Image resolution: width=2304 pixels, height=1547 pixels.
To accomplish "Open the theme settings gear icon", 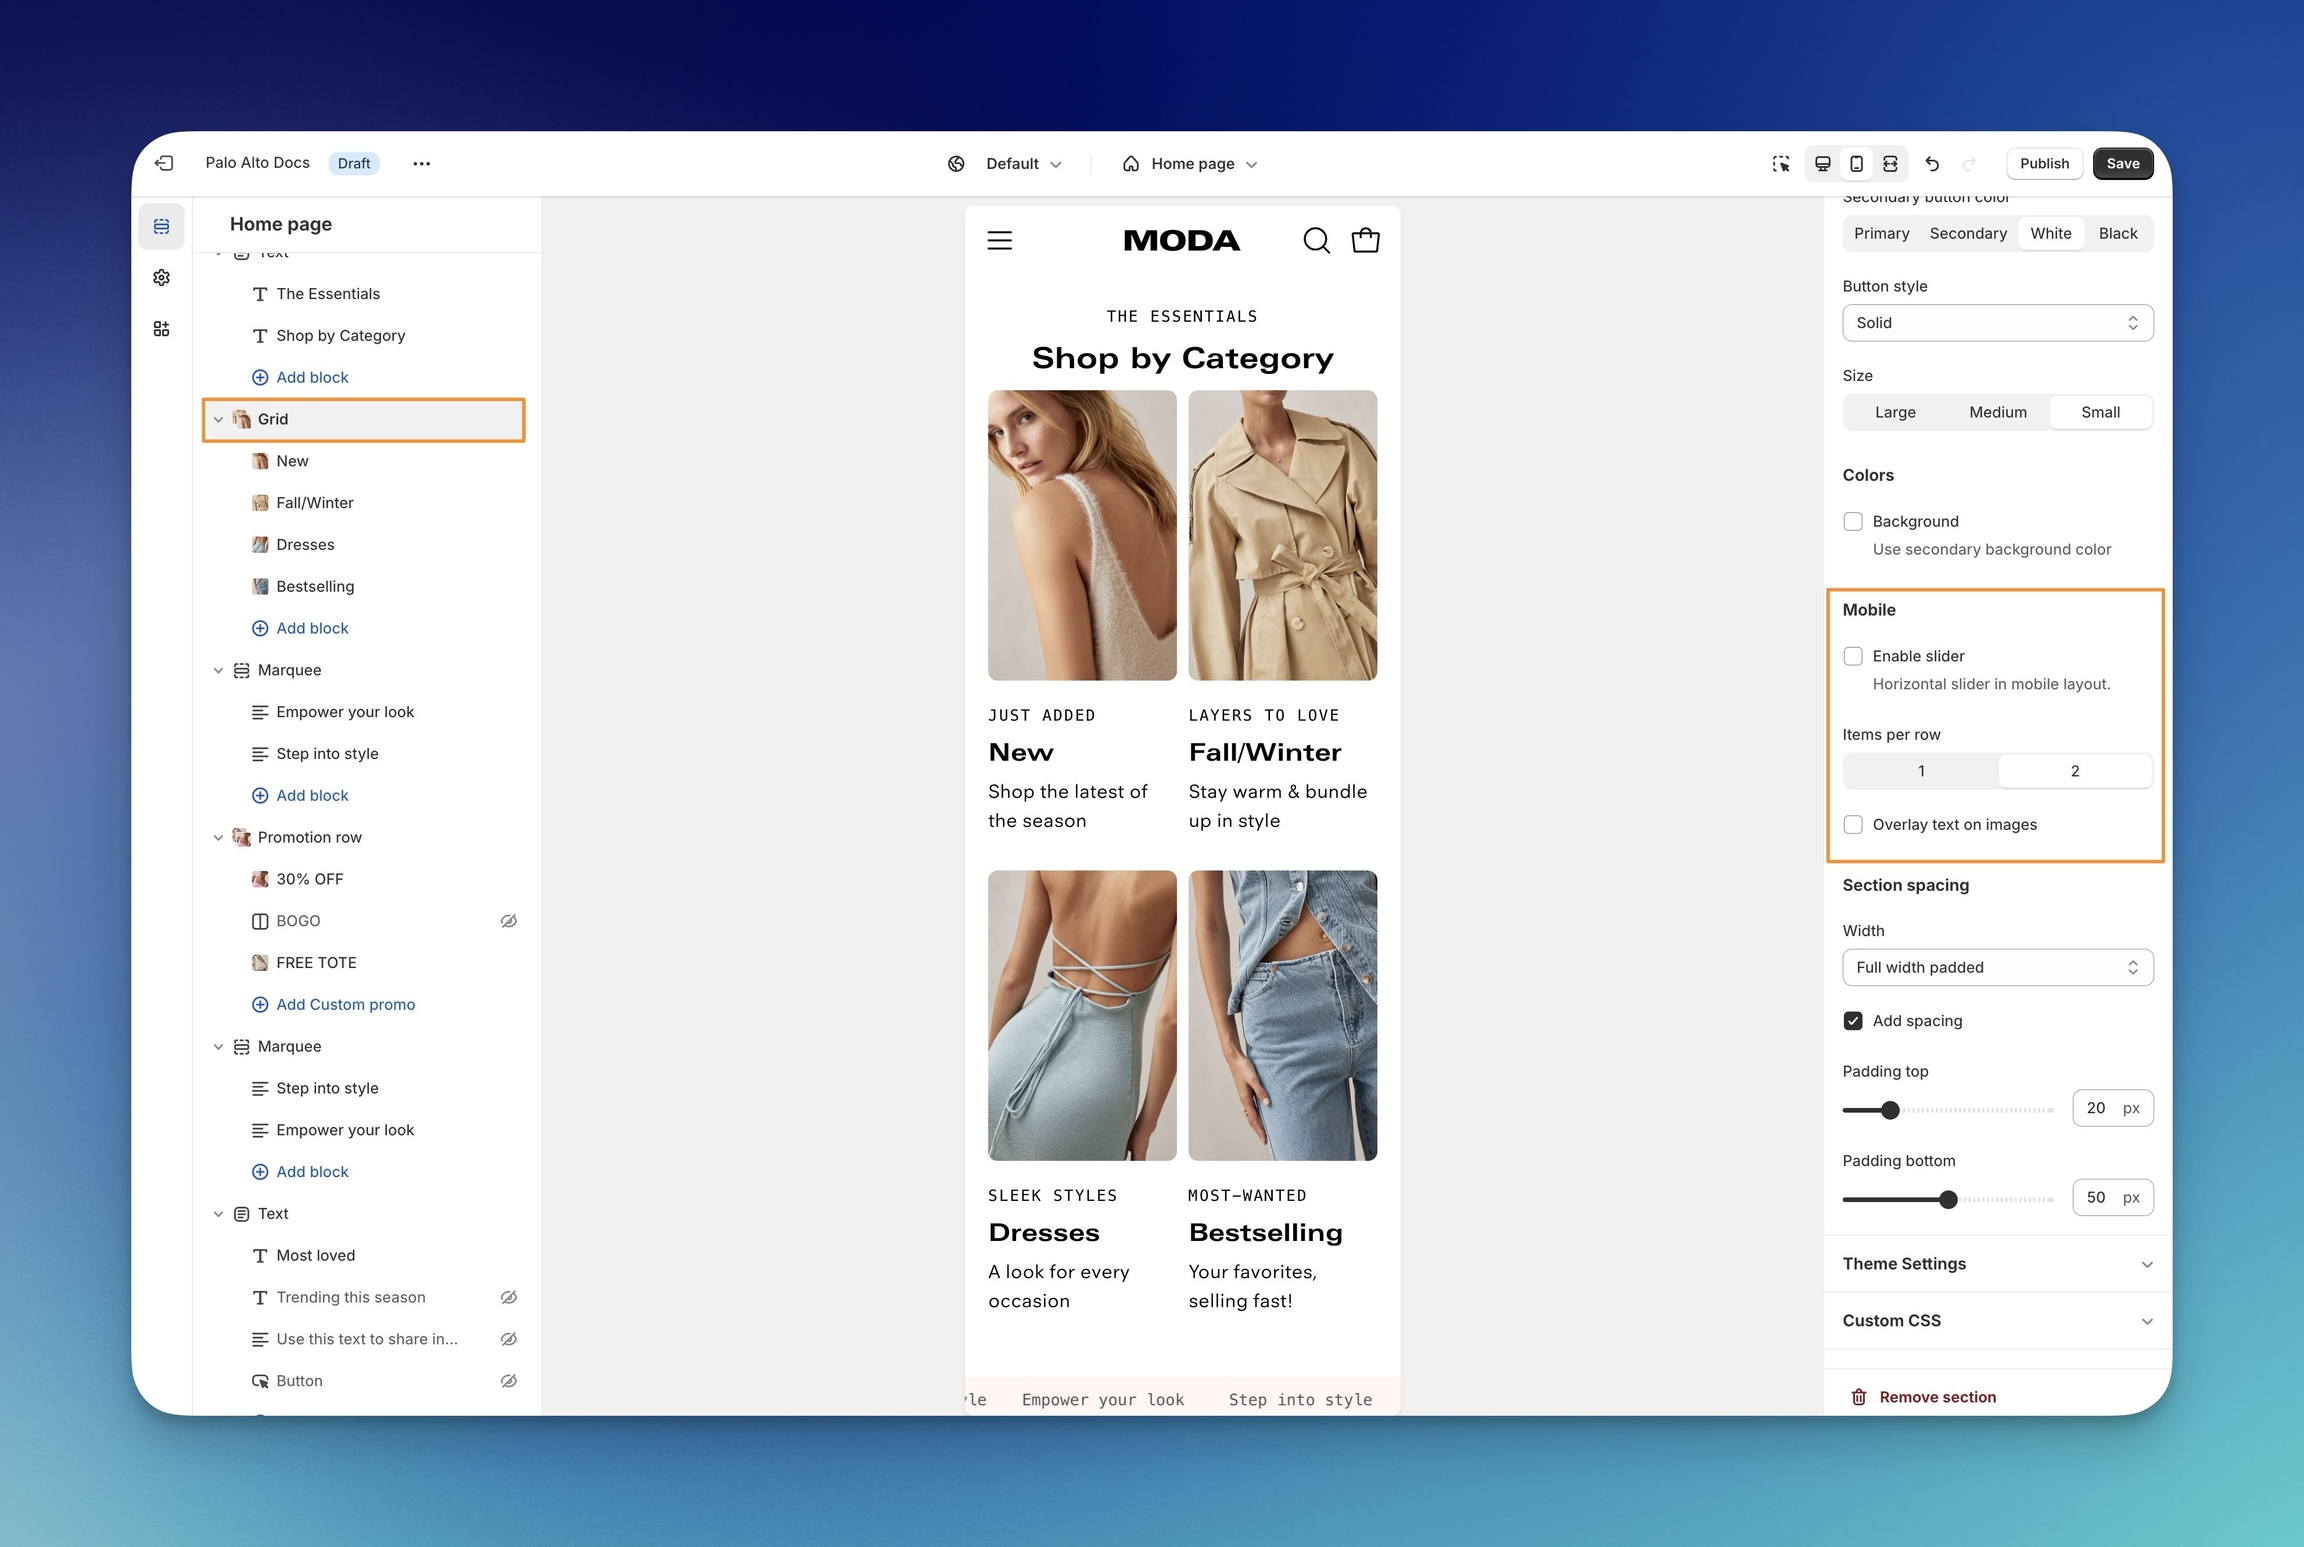I will coord(161,278).
